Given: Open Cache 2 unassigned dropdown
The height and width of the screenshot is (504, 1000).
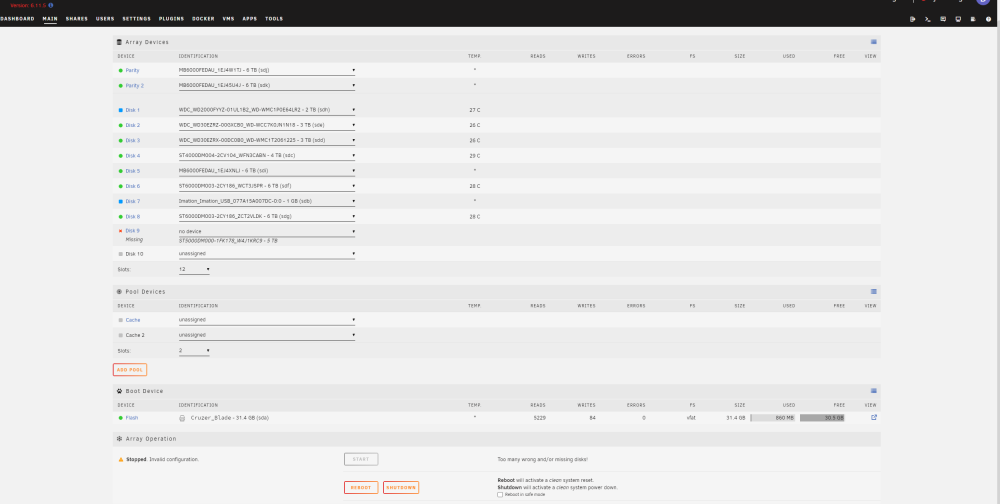Looking at the screenshot, I should 267,335.
